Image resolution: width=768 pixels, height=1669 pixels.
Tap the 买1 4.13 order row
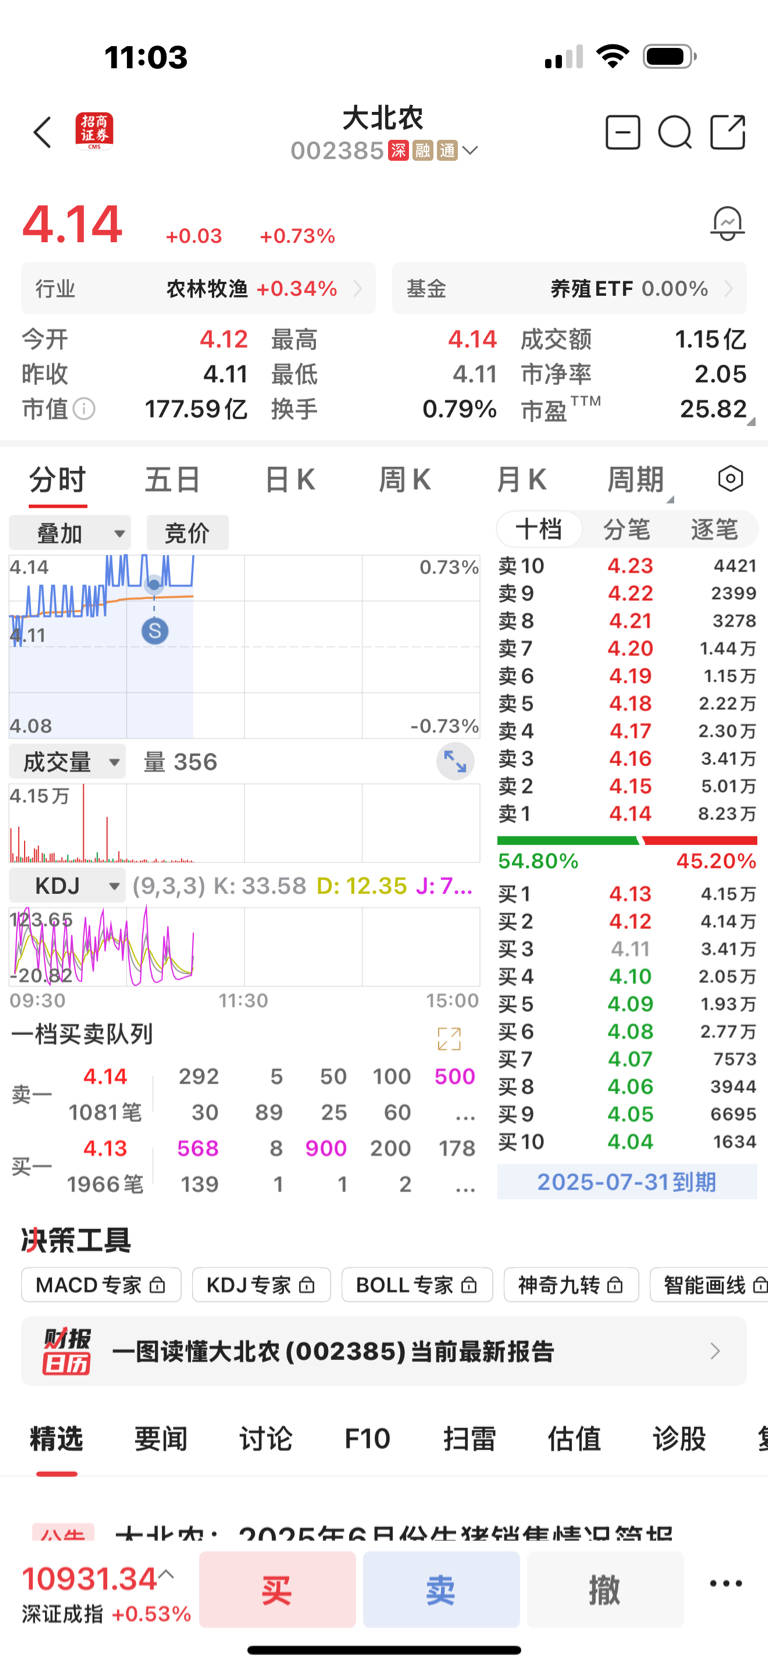(x=627, y=894)
